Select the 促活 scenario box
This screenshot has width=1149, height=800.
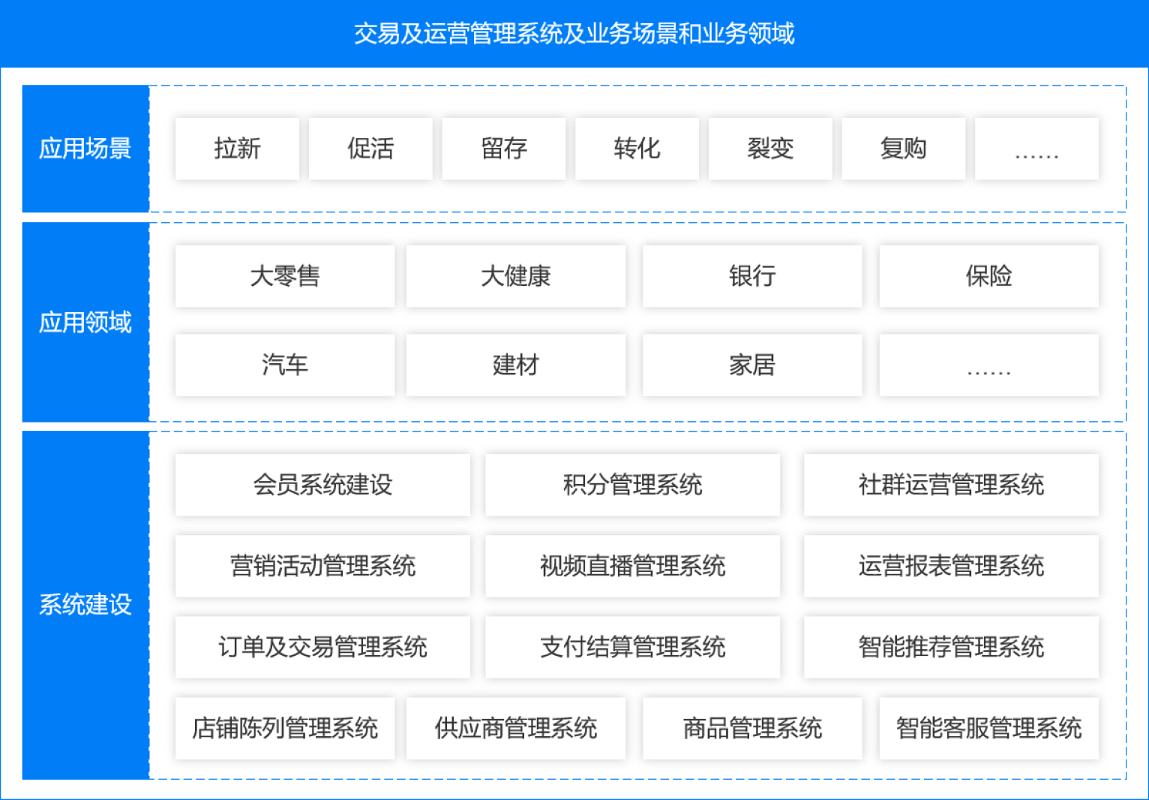coord(371,149)
